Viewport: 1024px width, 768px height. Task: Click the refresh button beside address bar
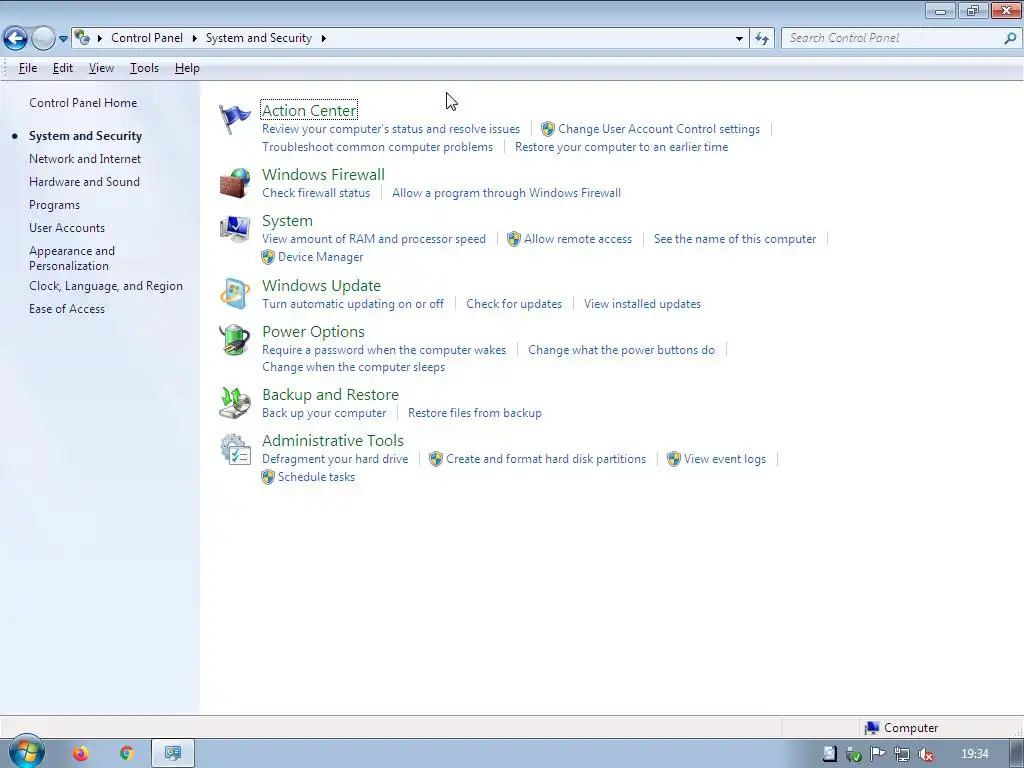pos(762,39)
